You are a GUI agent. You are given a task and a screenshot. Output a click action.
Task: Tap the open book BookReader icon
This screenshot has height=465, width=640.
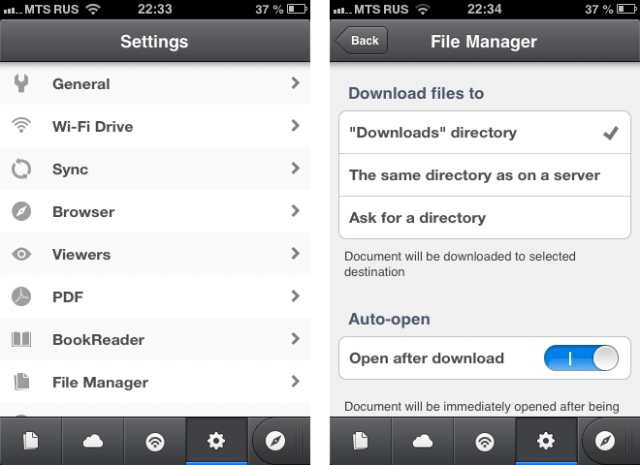click(21, 339)
